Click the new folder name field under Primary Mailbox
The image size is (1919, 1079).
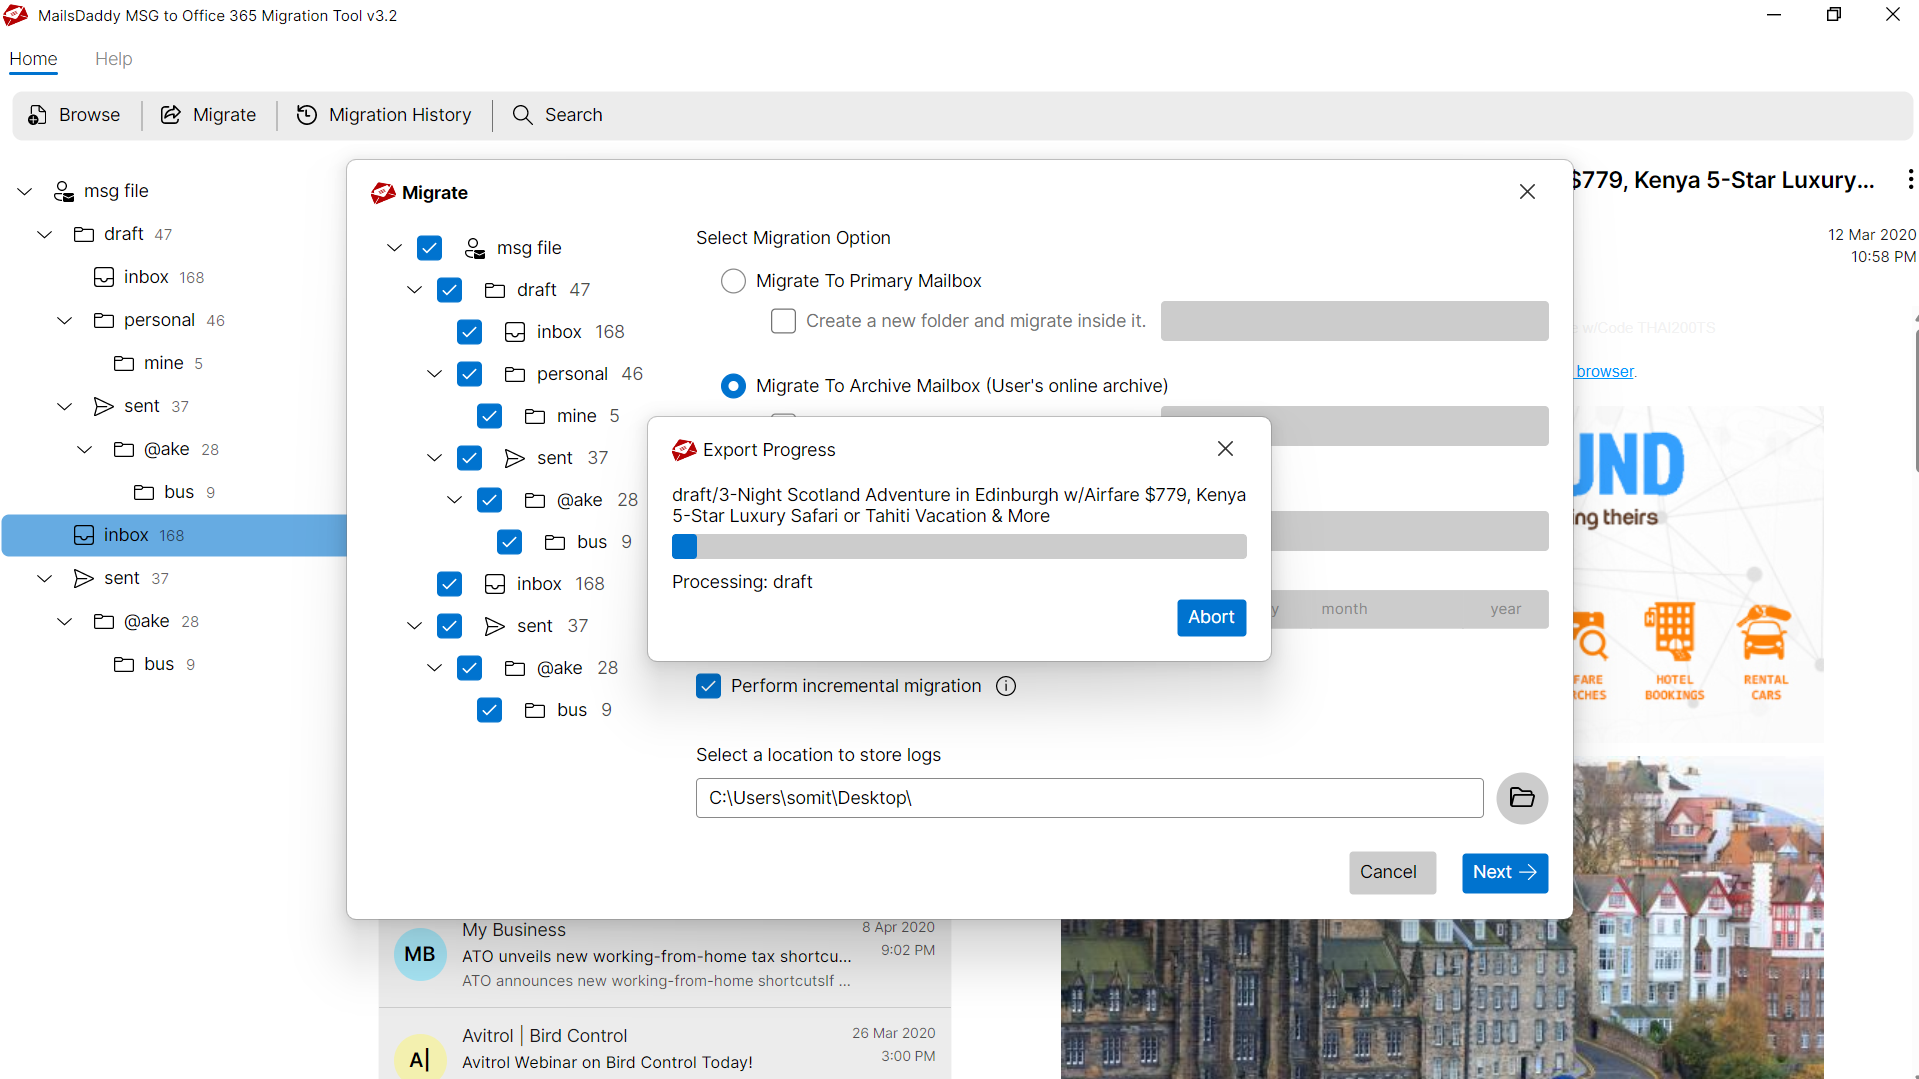[1354, 321]
